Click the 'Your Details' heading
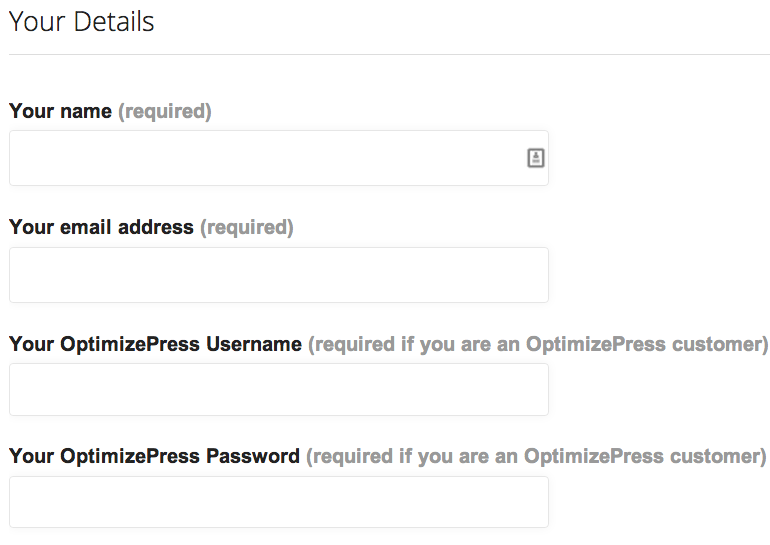The image size is (770, 545). [x=82, y=22]
